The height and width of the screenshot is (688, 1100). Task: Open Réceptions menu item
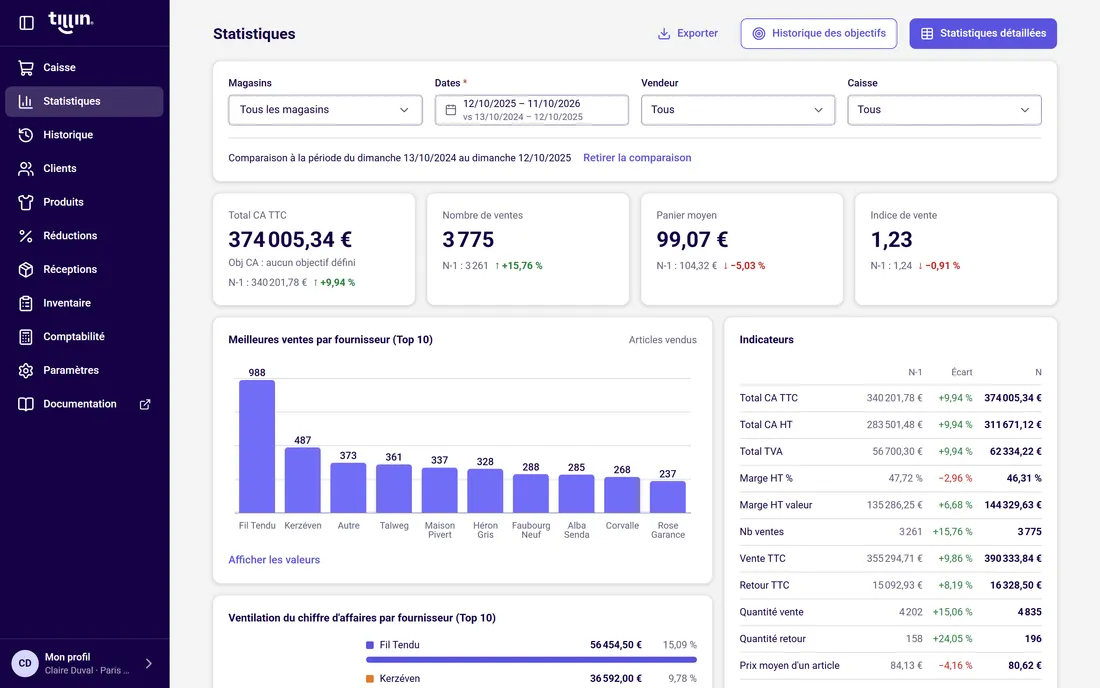(x=84, y=269)
